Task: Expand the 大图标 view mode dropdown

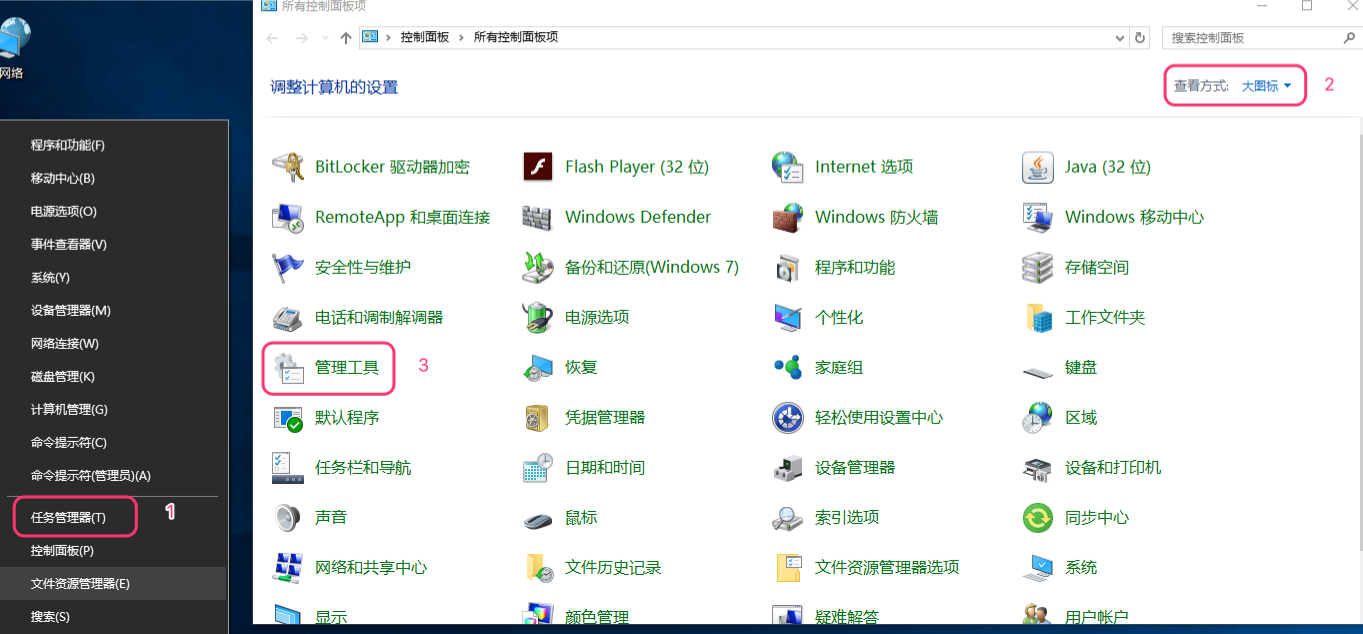Action: [1266, 86]
